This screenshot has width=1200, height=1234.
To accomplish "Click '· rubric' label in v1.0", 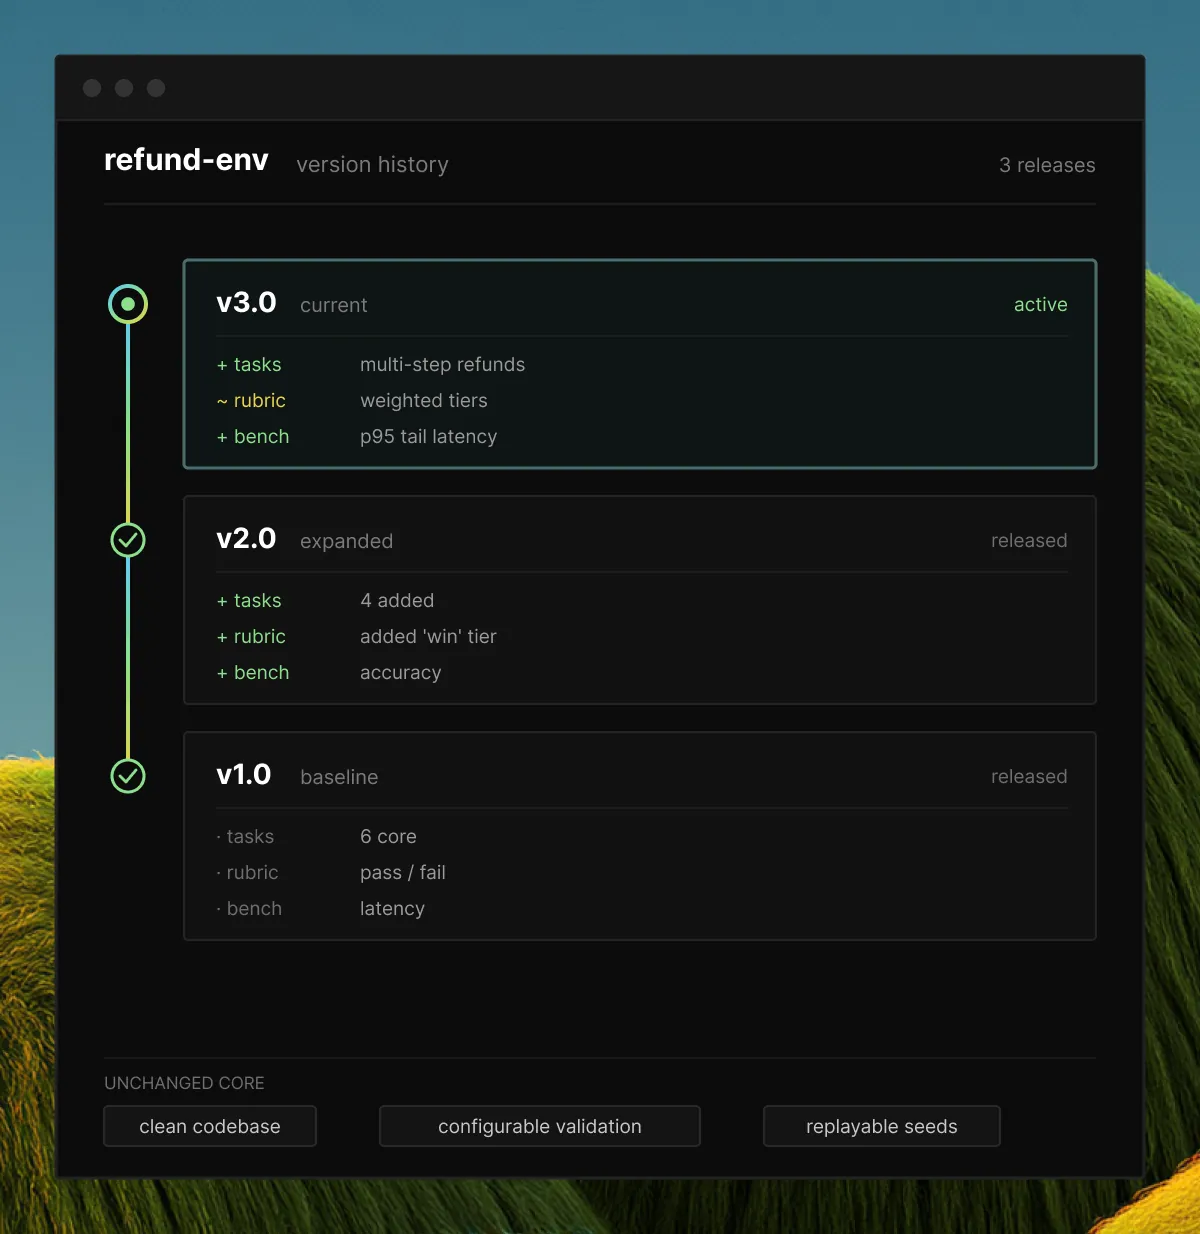I will [x=247, y=873].
